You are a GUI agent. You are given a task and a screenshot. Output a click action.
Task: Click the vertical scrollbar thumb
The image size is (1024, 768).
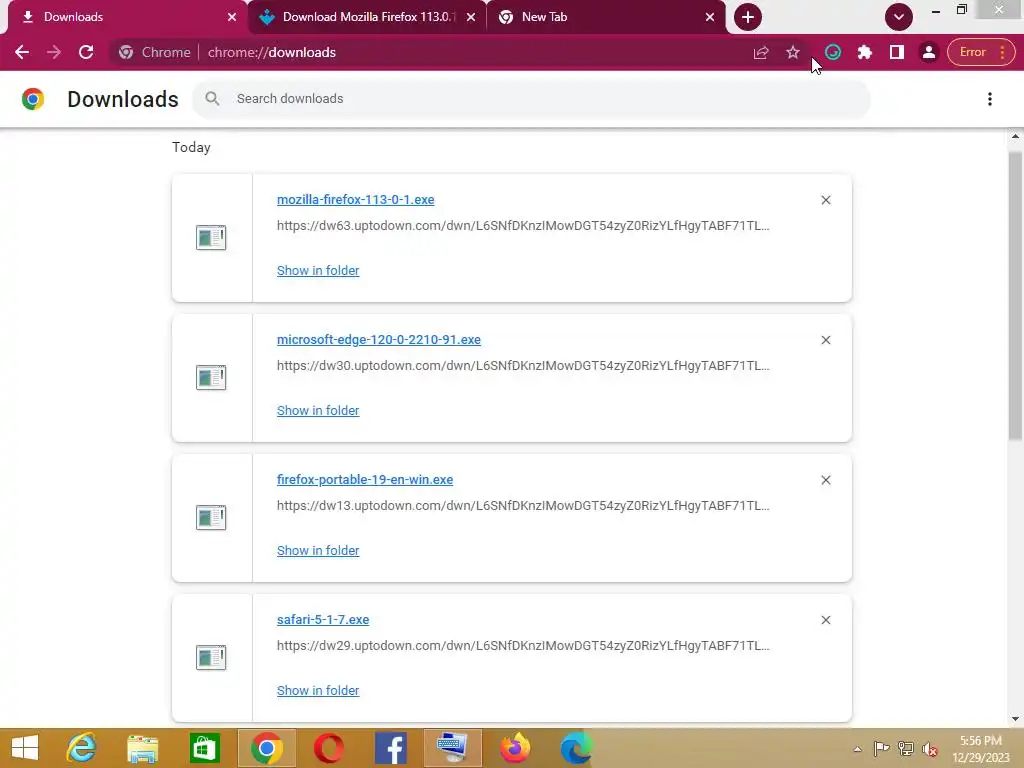[1015, 296]
